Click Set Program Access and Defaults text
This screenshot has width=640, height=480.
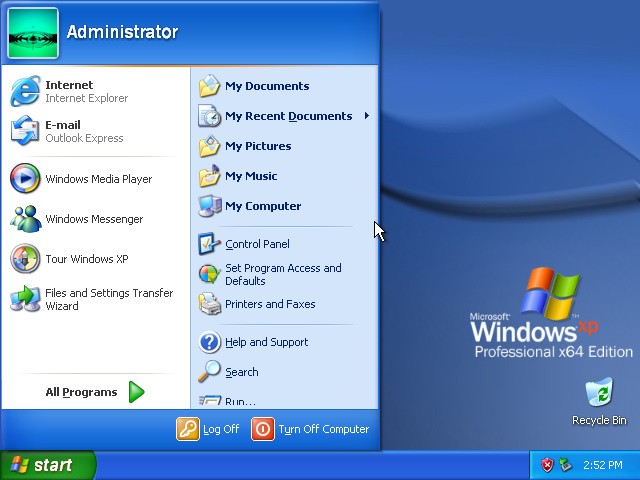(x=283, y=274)
